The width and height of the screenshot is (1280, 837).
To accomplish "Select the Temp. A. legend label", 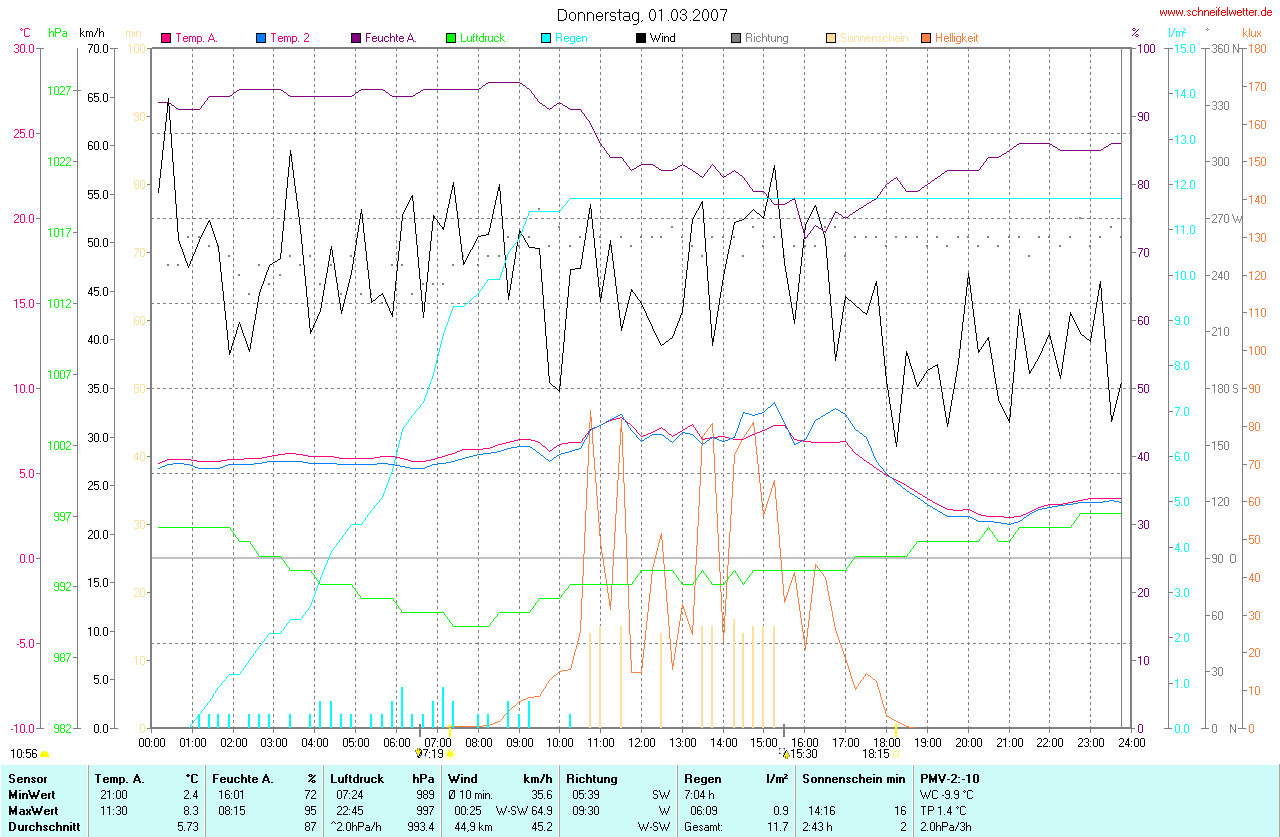I will [x=196, y=38].
